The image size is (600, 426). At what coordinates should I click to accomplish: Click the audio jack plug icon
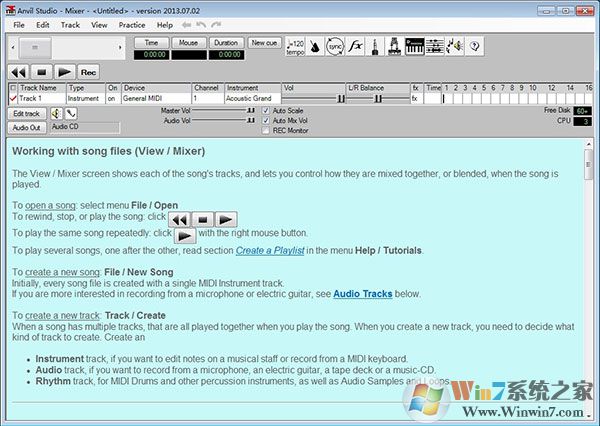(375, 47)
